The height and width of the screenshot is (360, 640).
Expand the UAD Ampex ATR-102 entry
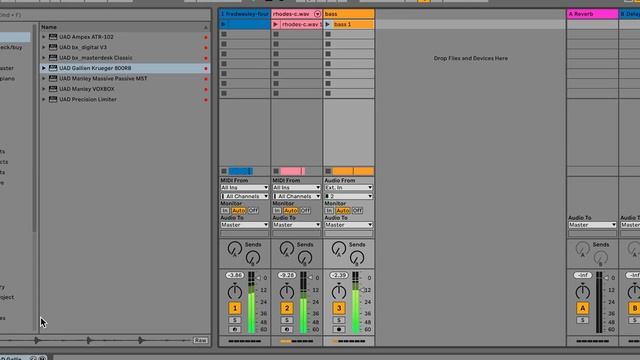pos(44,37)
